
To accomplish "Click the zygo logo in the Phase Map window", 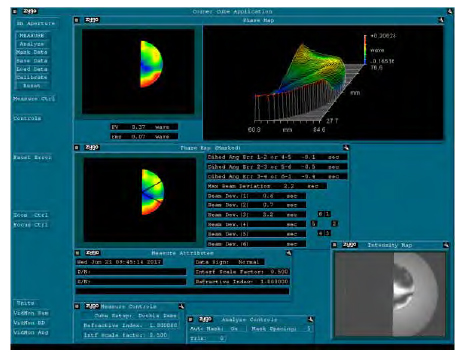I will pyautogui.click(x=92, y=20).
